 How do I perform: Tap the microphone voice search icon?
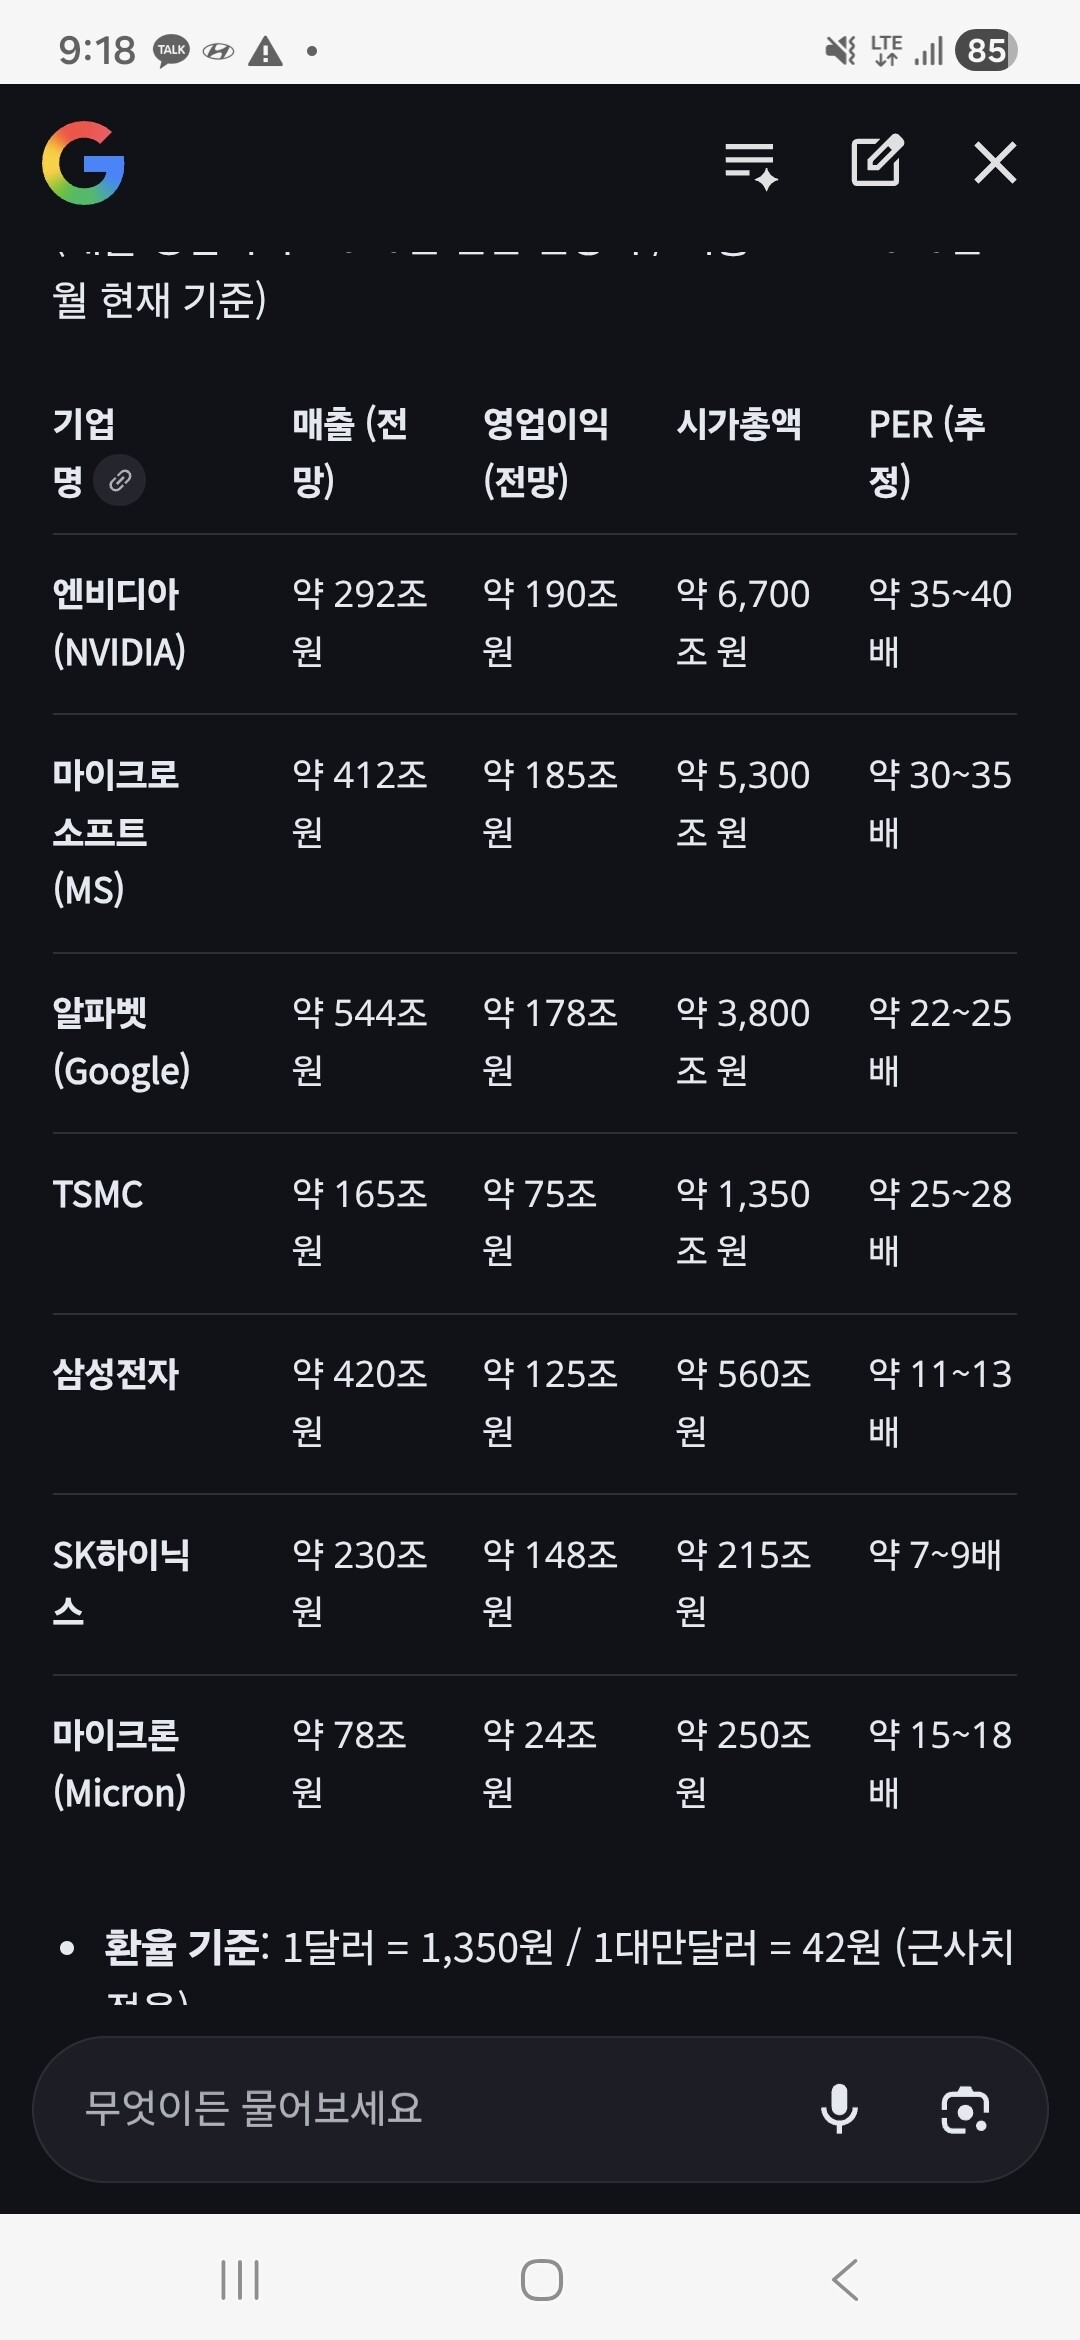[x=839, y=2109]
